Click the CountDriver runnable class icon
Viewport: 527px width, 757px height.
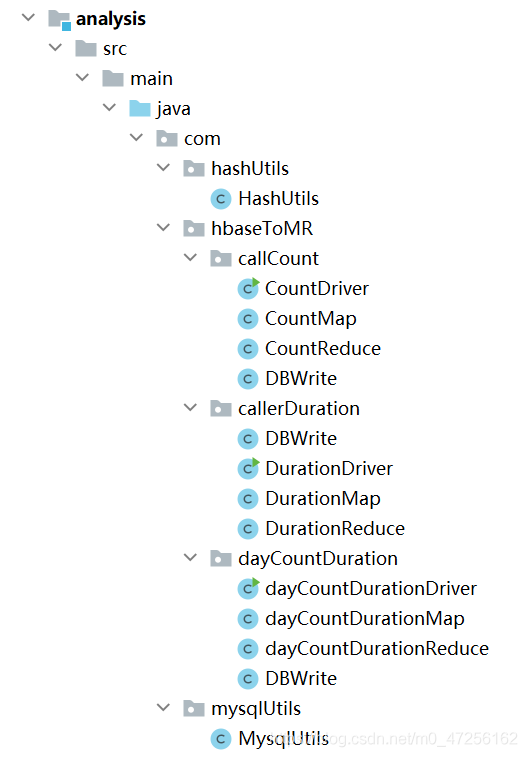[249, 288]
